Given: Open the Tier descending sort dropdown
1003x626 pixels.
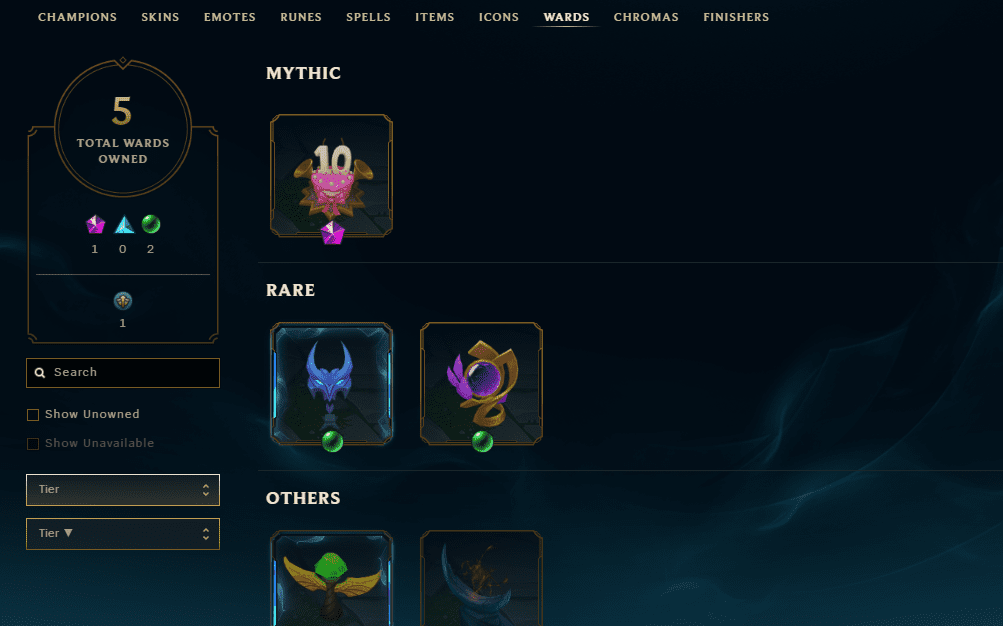Looking at the screenshot, I should [x=123, y=534].
